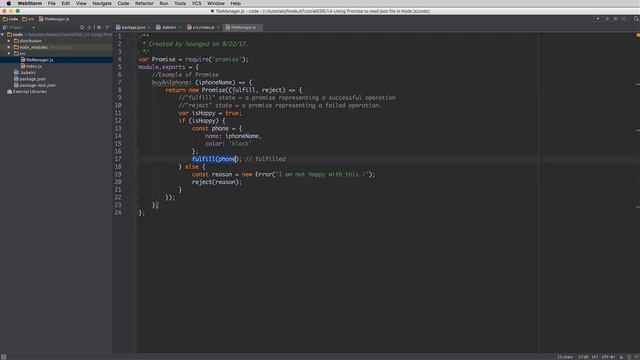Click the Run button in toolbar
This screenshot has width=640, height=360.
click(x=607, y=19)
